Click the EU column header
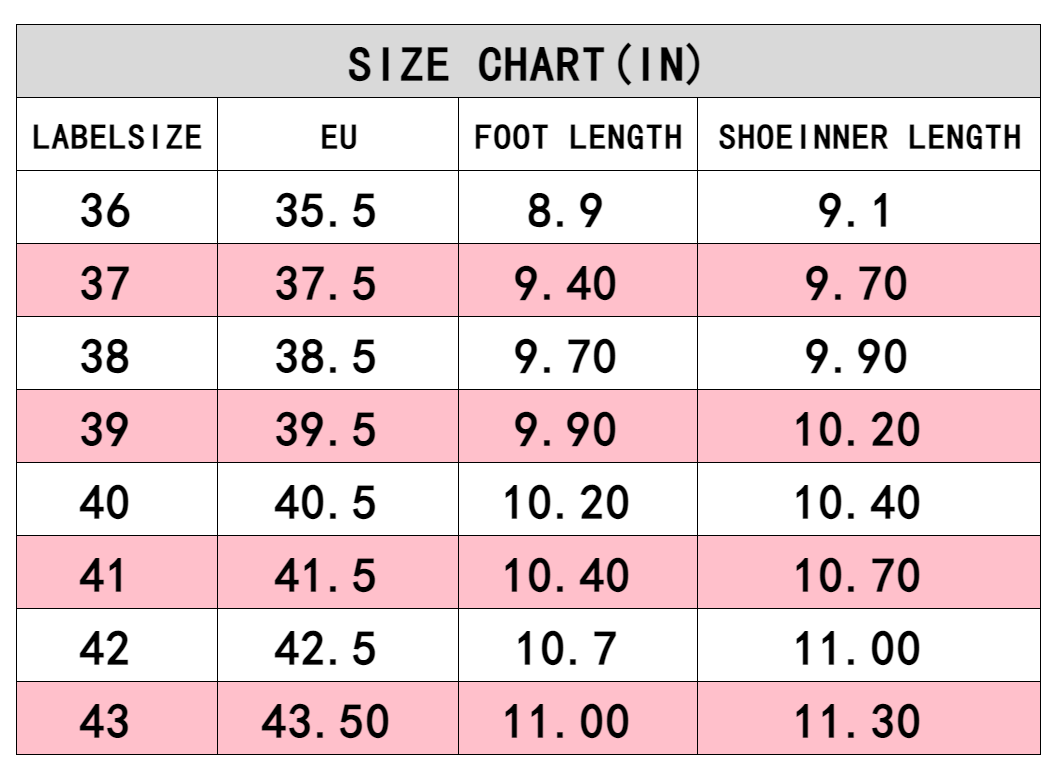 click(338, 136)
